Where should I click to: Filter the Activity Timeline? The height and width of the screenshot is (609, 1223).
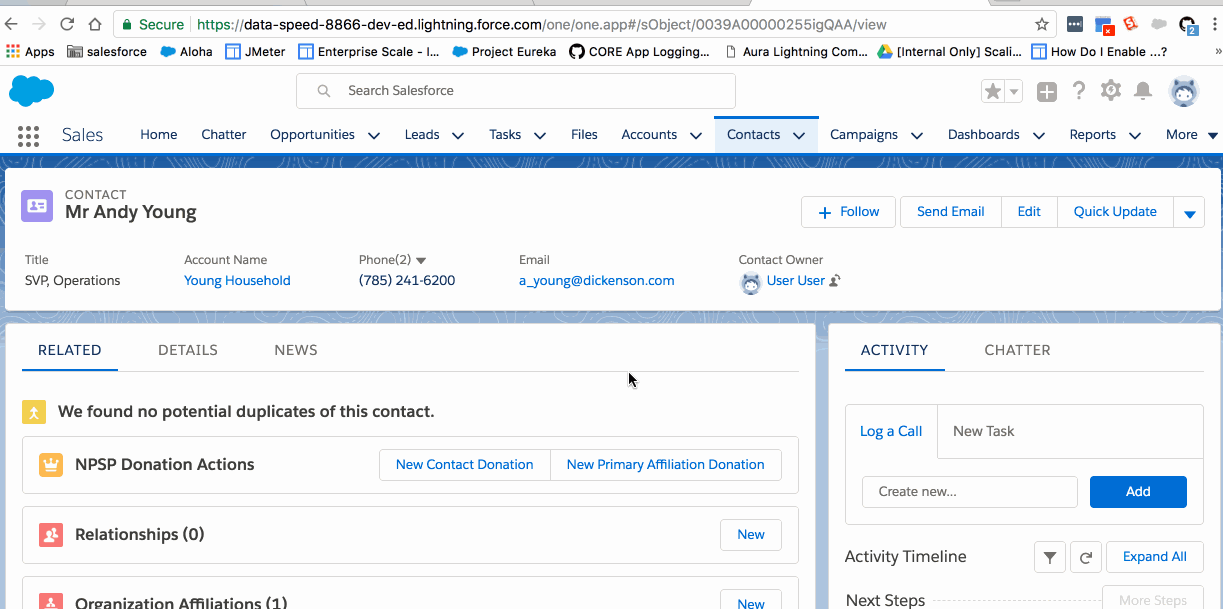pyautogui.click(x=1049, y=557)
